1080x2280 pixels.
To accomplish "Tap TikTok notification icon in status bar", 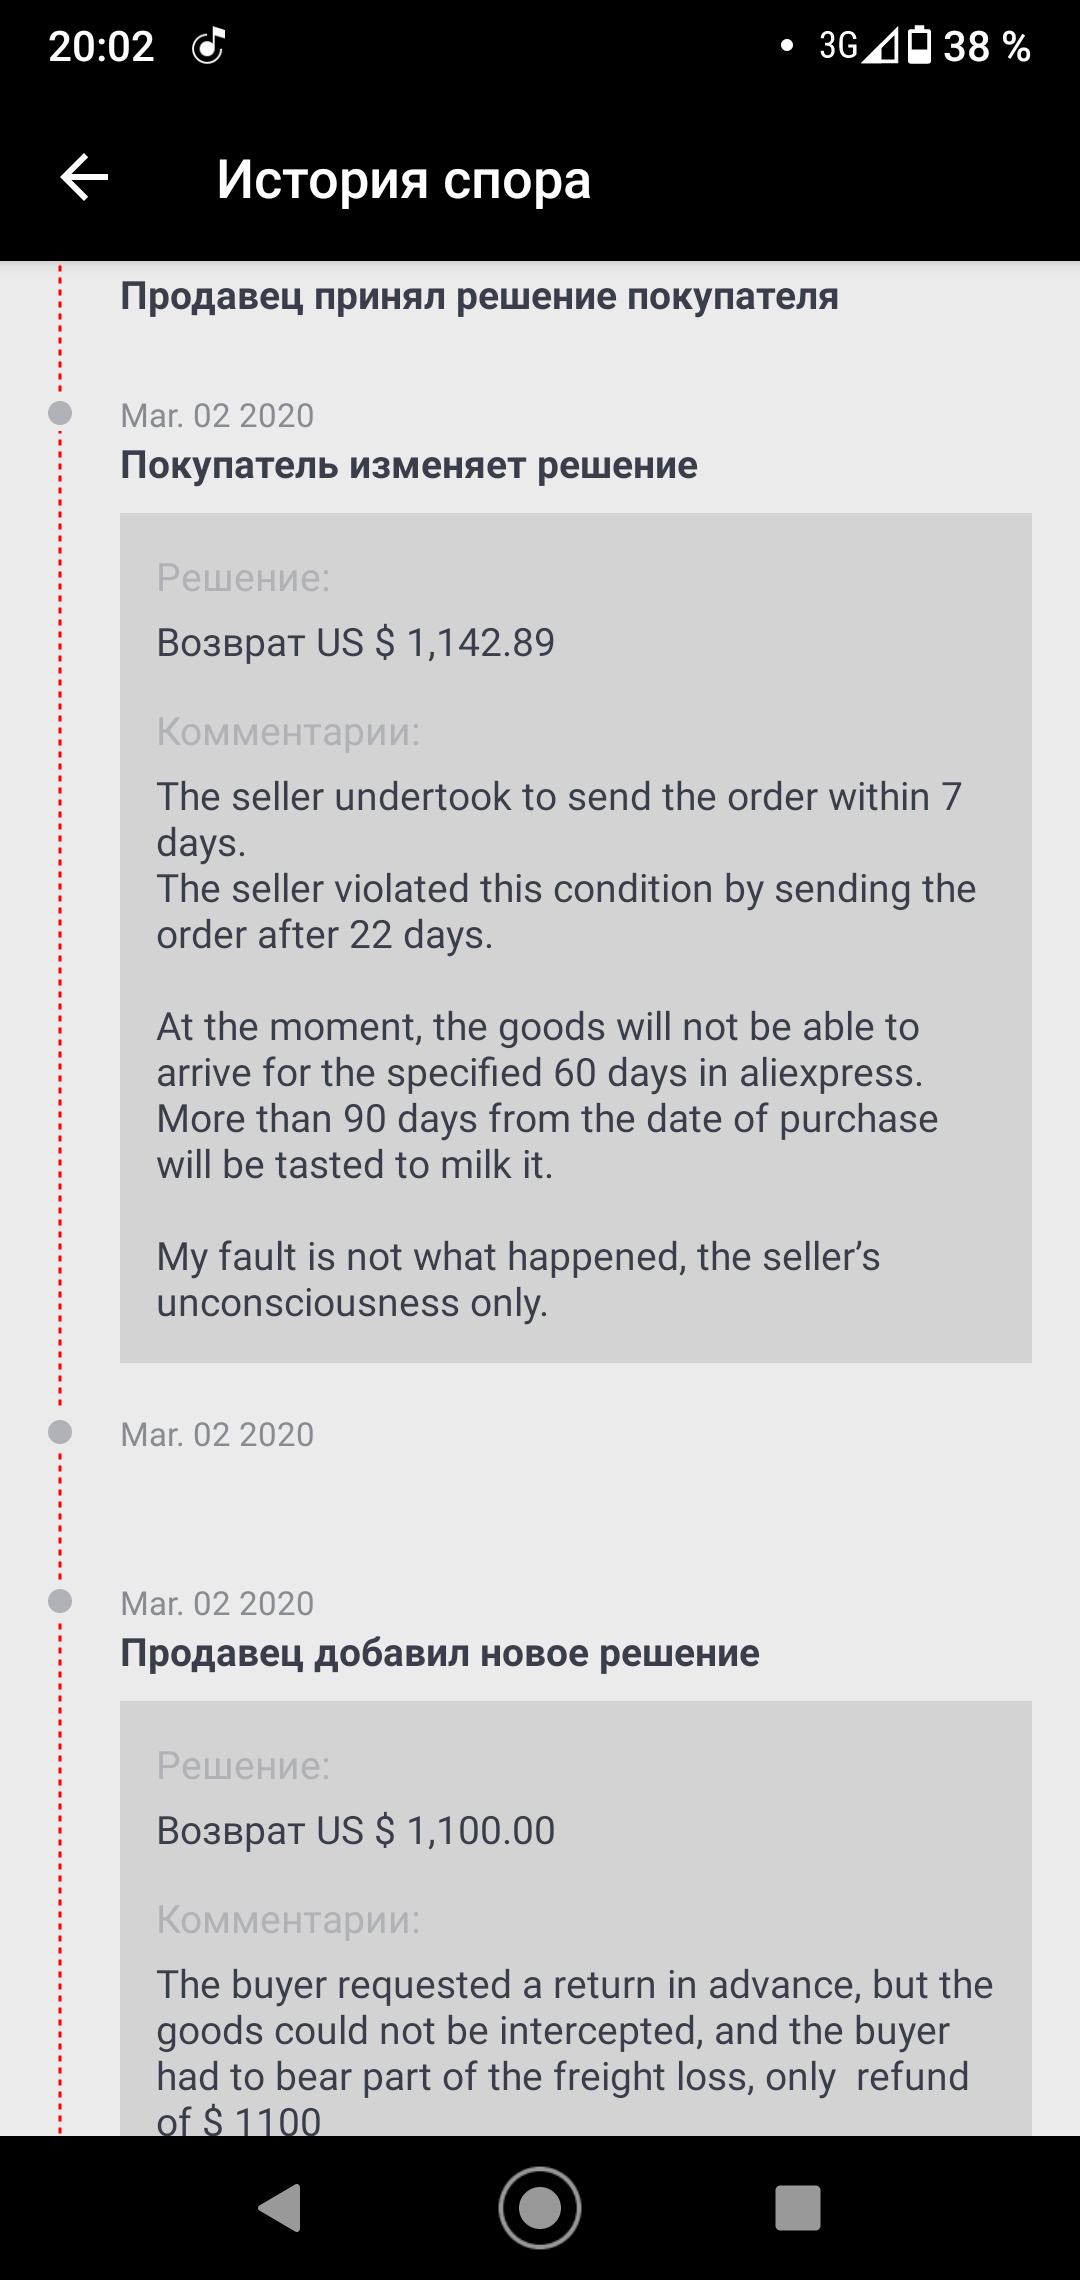I will point(208,46).
